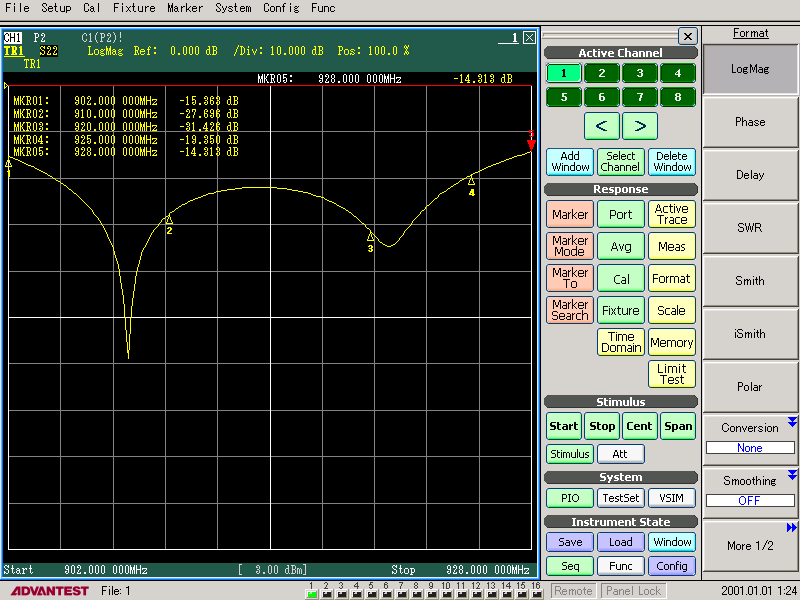The height and width of the screenshot is (600, 800).
Task: Select active channel 1
Action: point(564,73)
